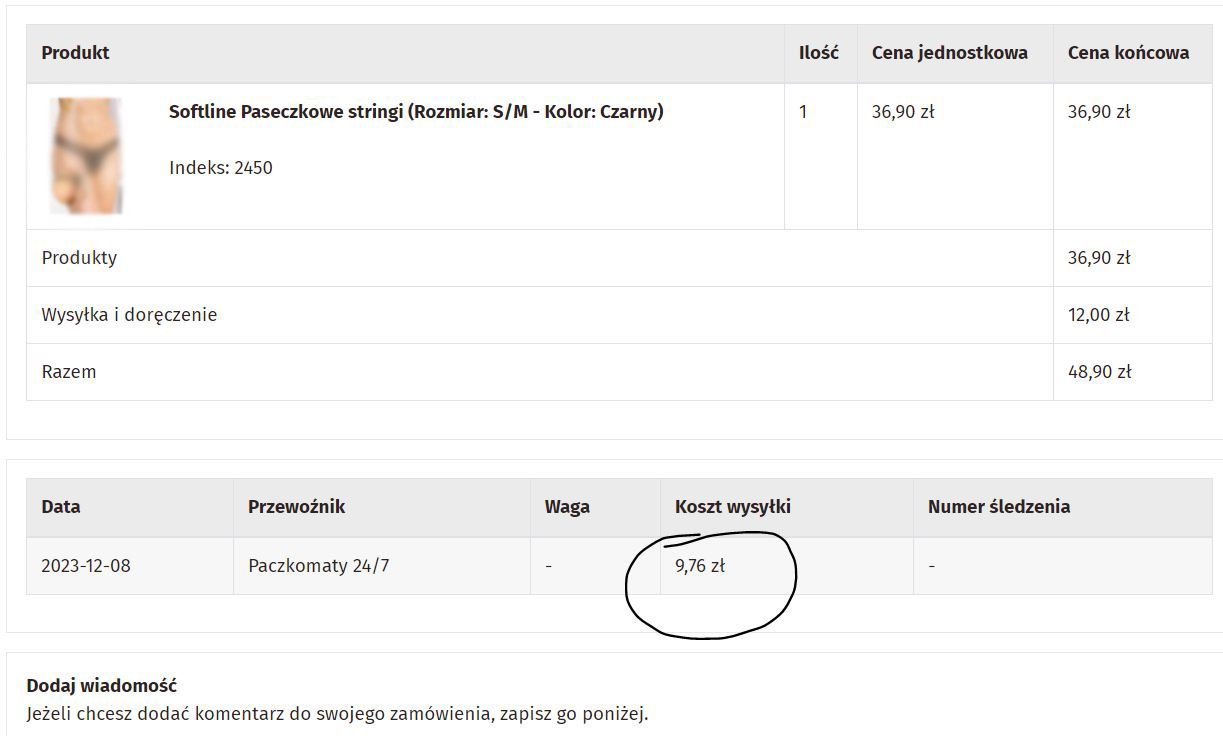Click the Numer śledzenia column header
Image resolution: width=1223 pixels, height=736 pixels.
coord(999,506)
